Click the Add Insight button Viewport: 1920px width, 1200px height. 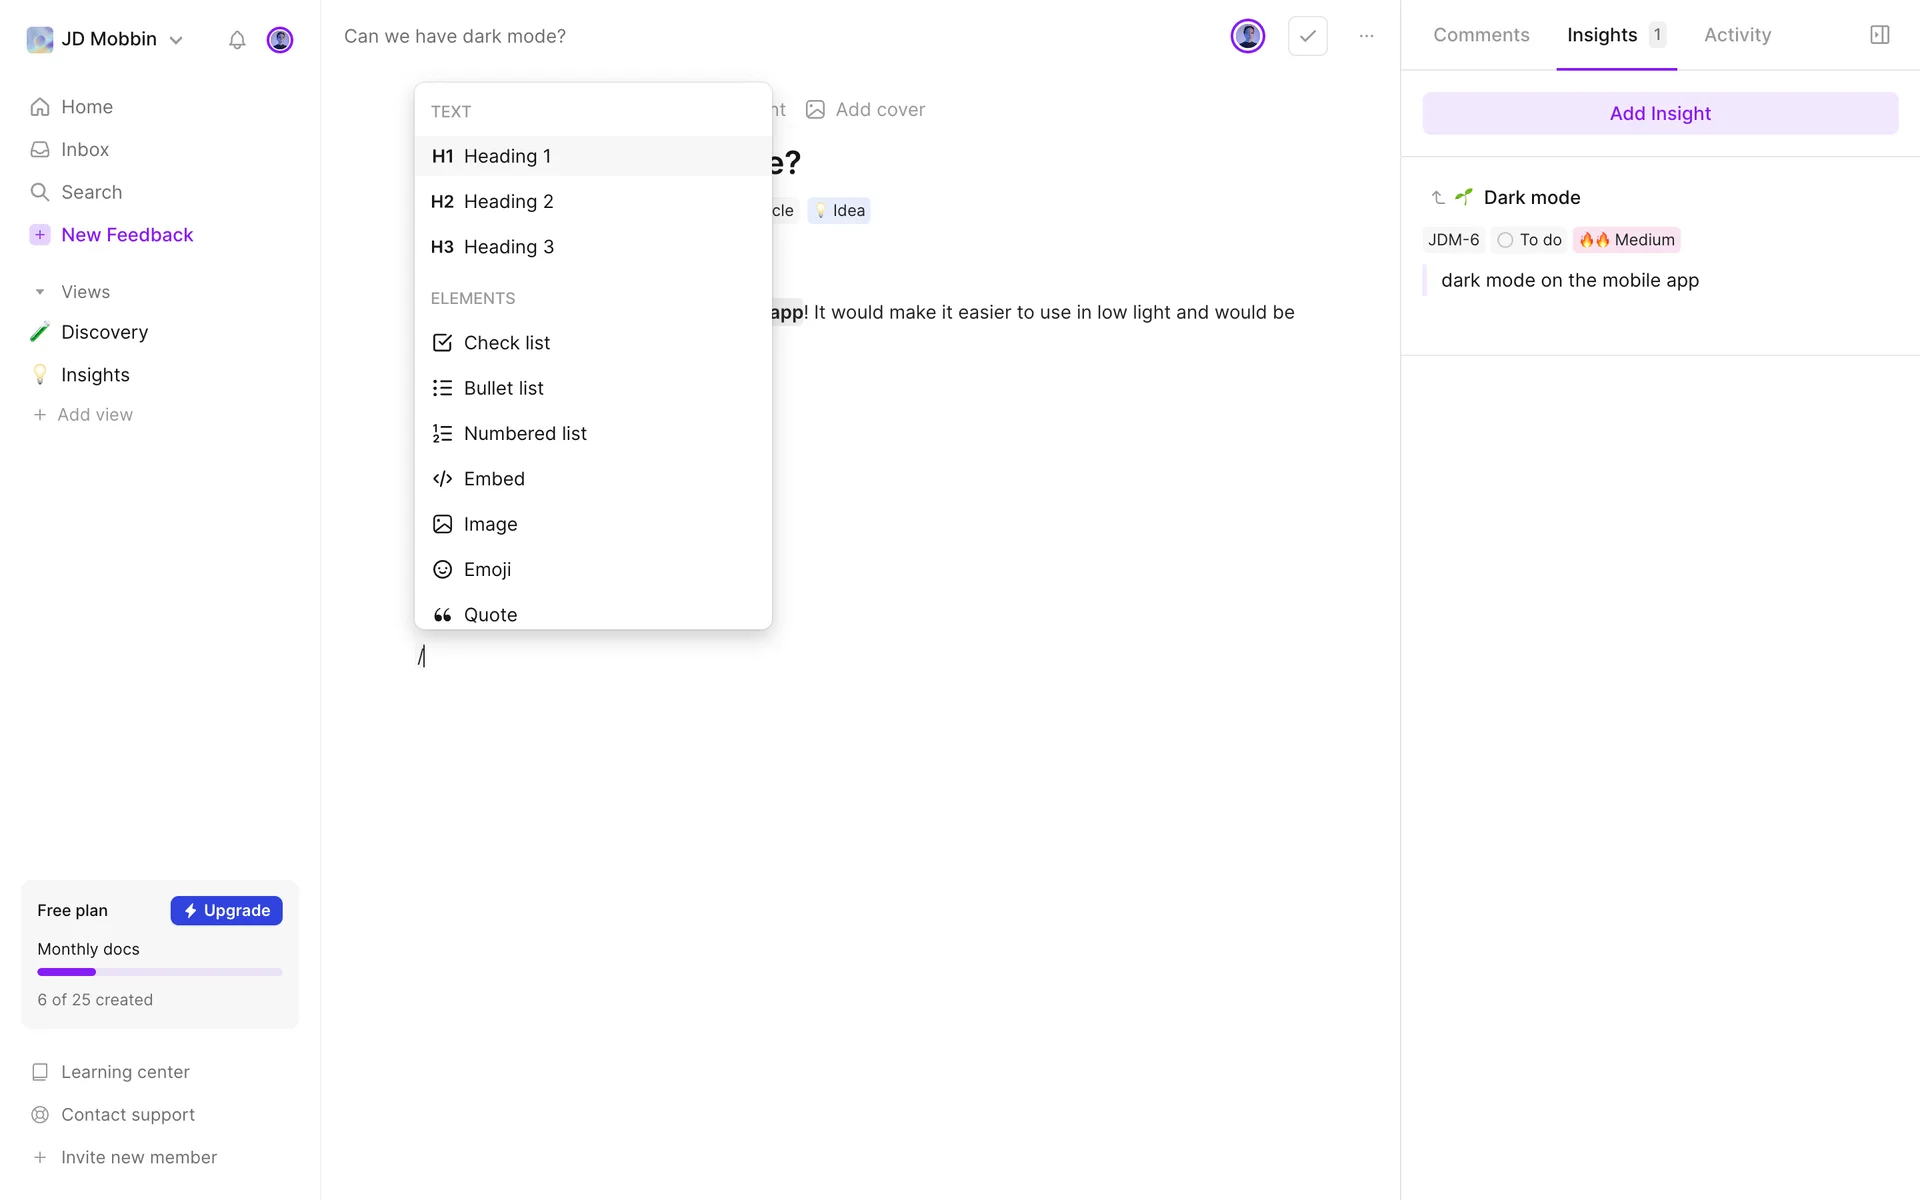coord(1660,114)
